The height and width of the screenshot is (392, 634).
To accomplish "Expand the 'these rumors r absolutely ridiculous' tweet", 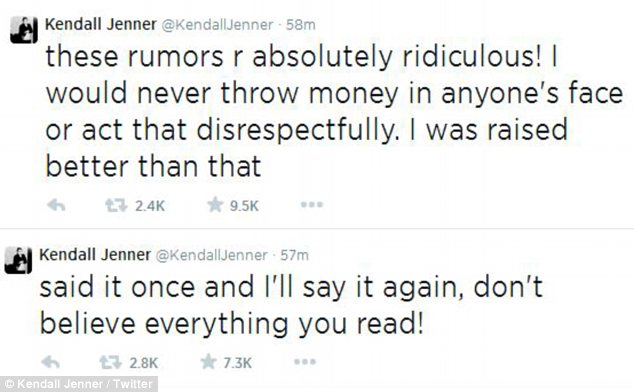I will [x=334, y=111].
